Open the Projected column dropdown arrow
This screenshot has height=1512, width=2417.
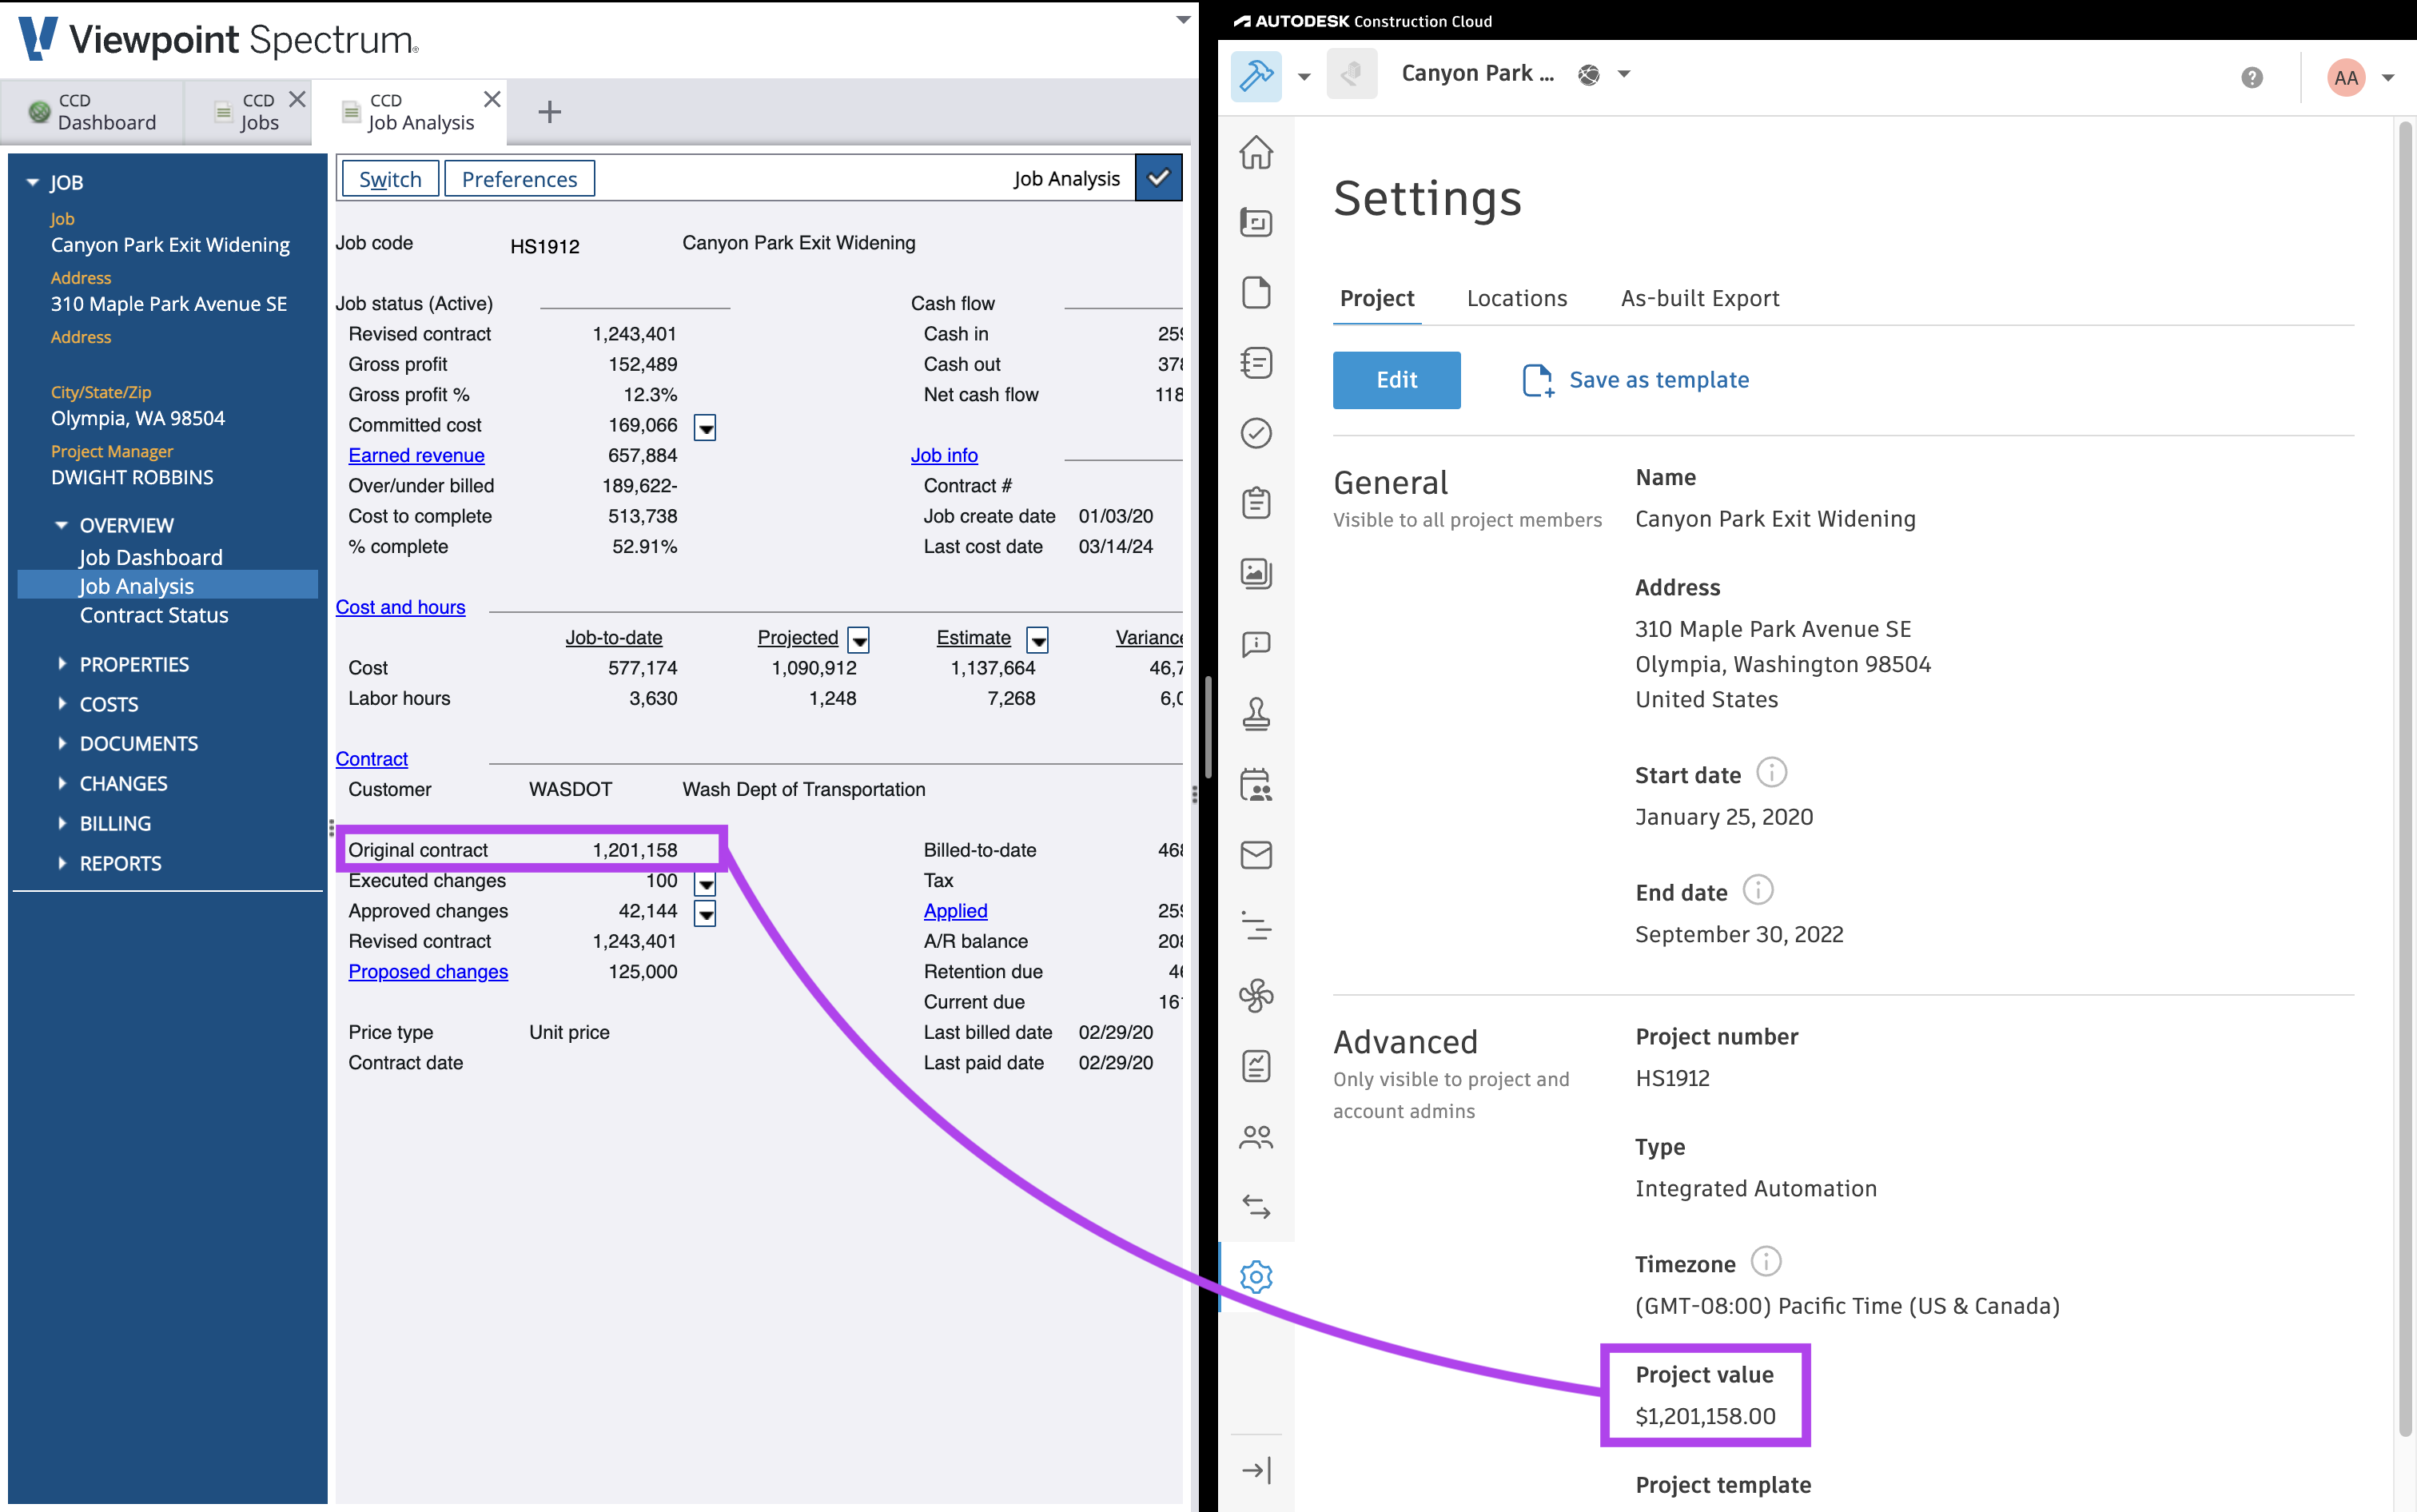(x=859, y=640)
